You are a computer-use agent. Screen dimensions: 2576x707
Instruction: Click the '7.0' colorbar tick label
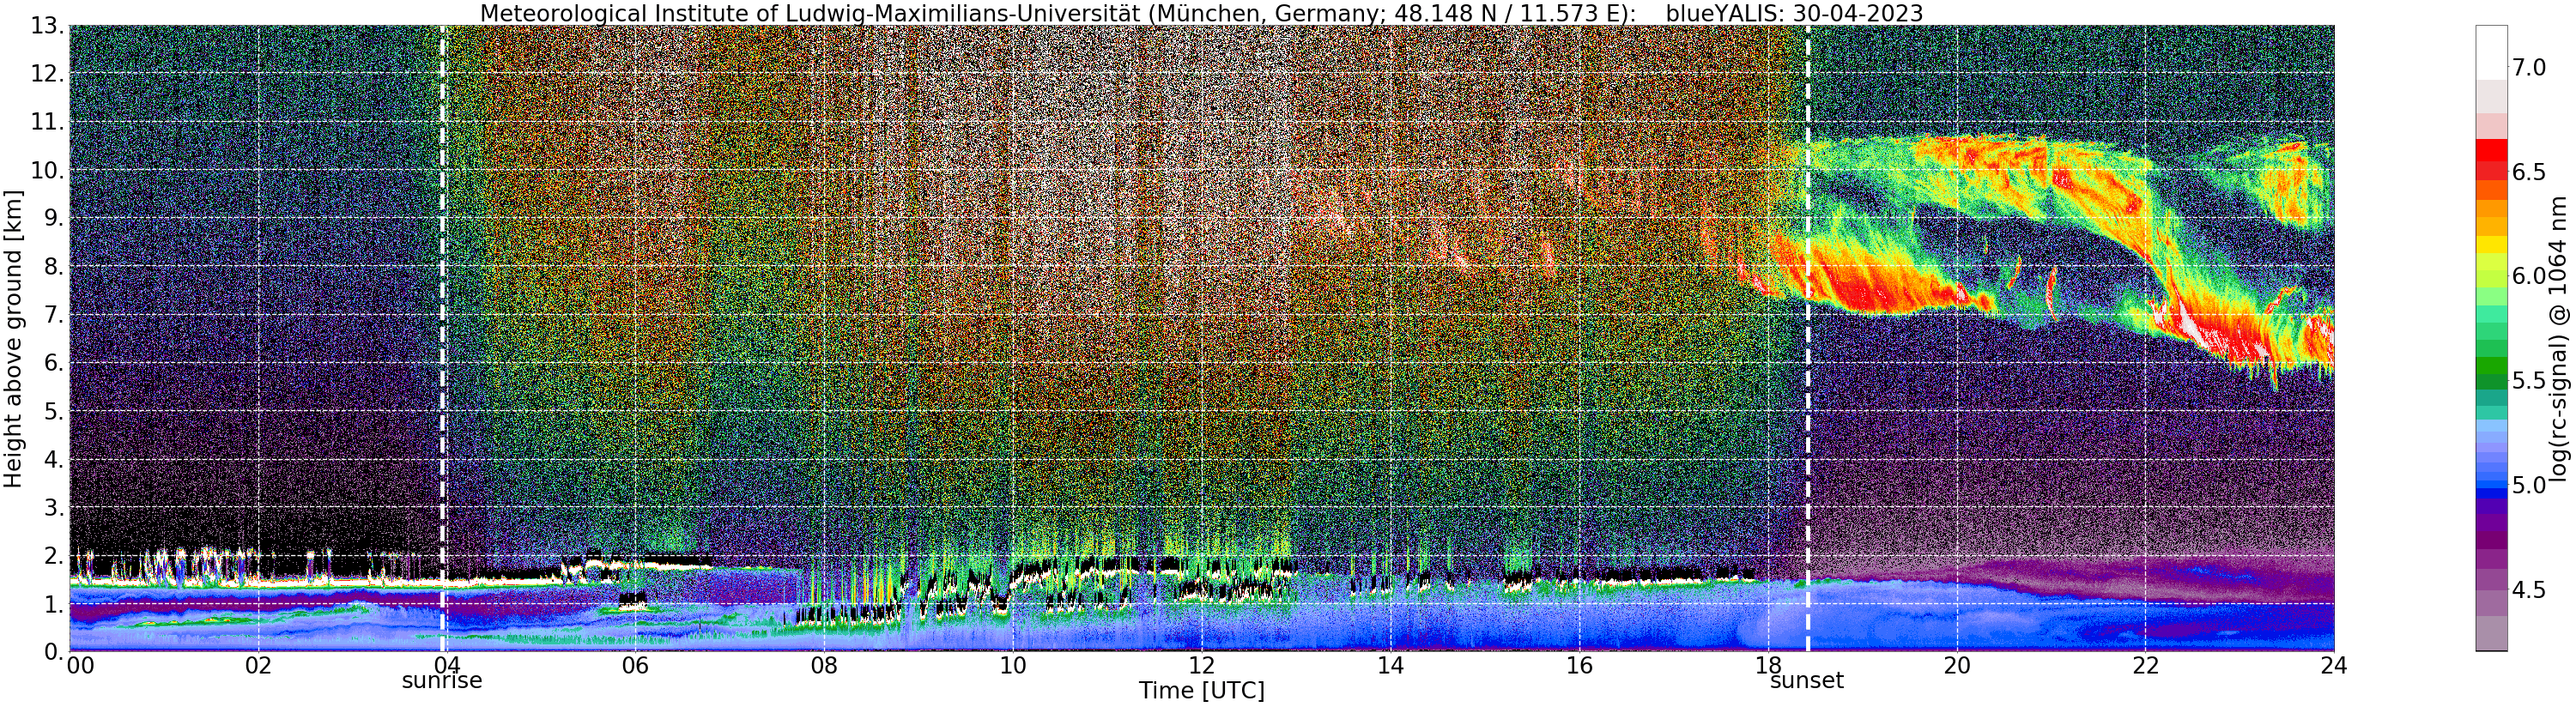point(2529,67)
